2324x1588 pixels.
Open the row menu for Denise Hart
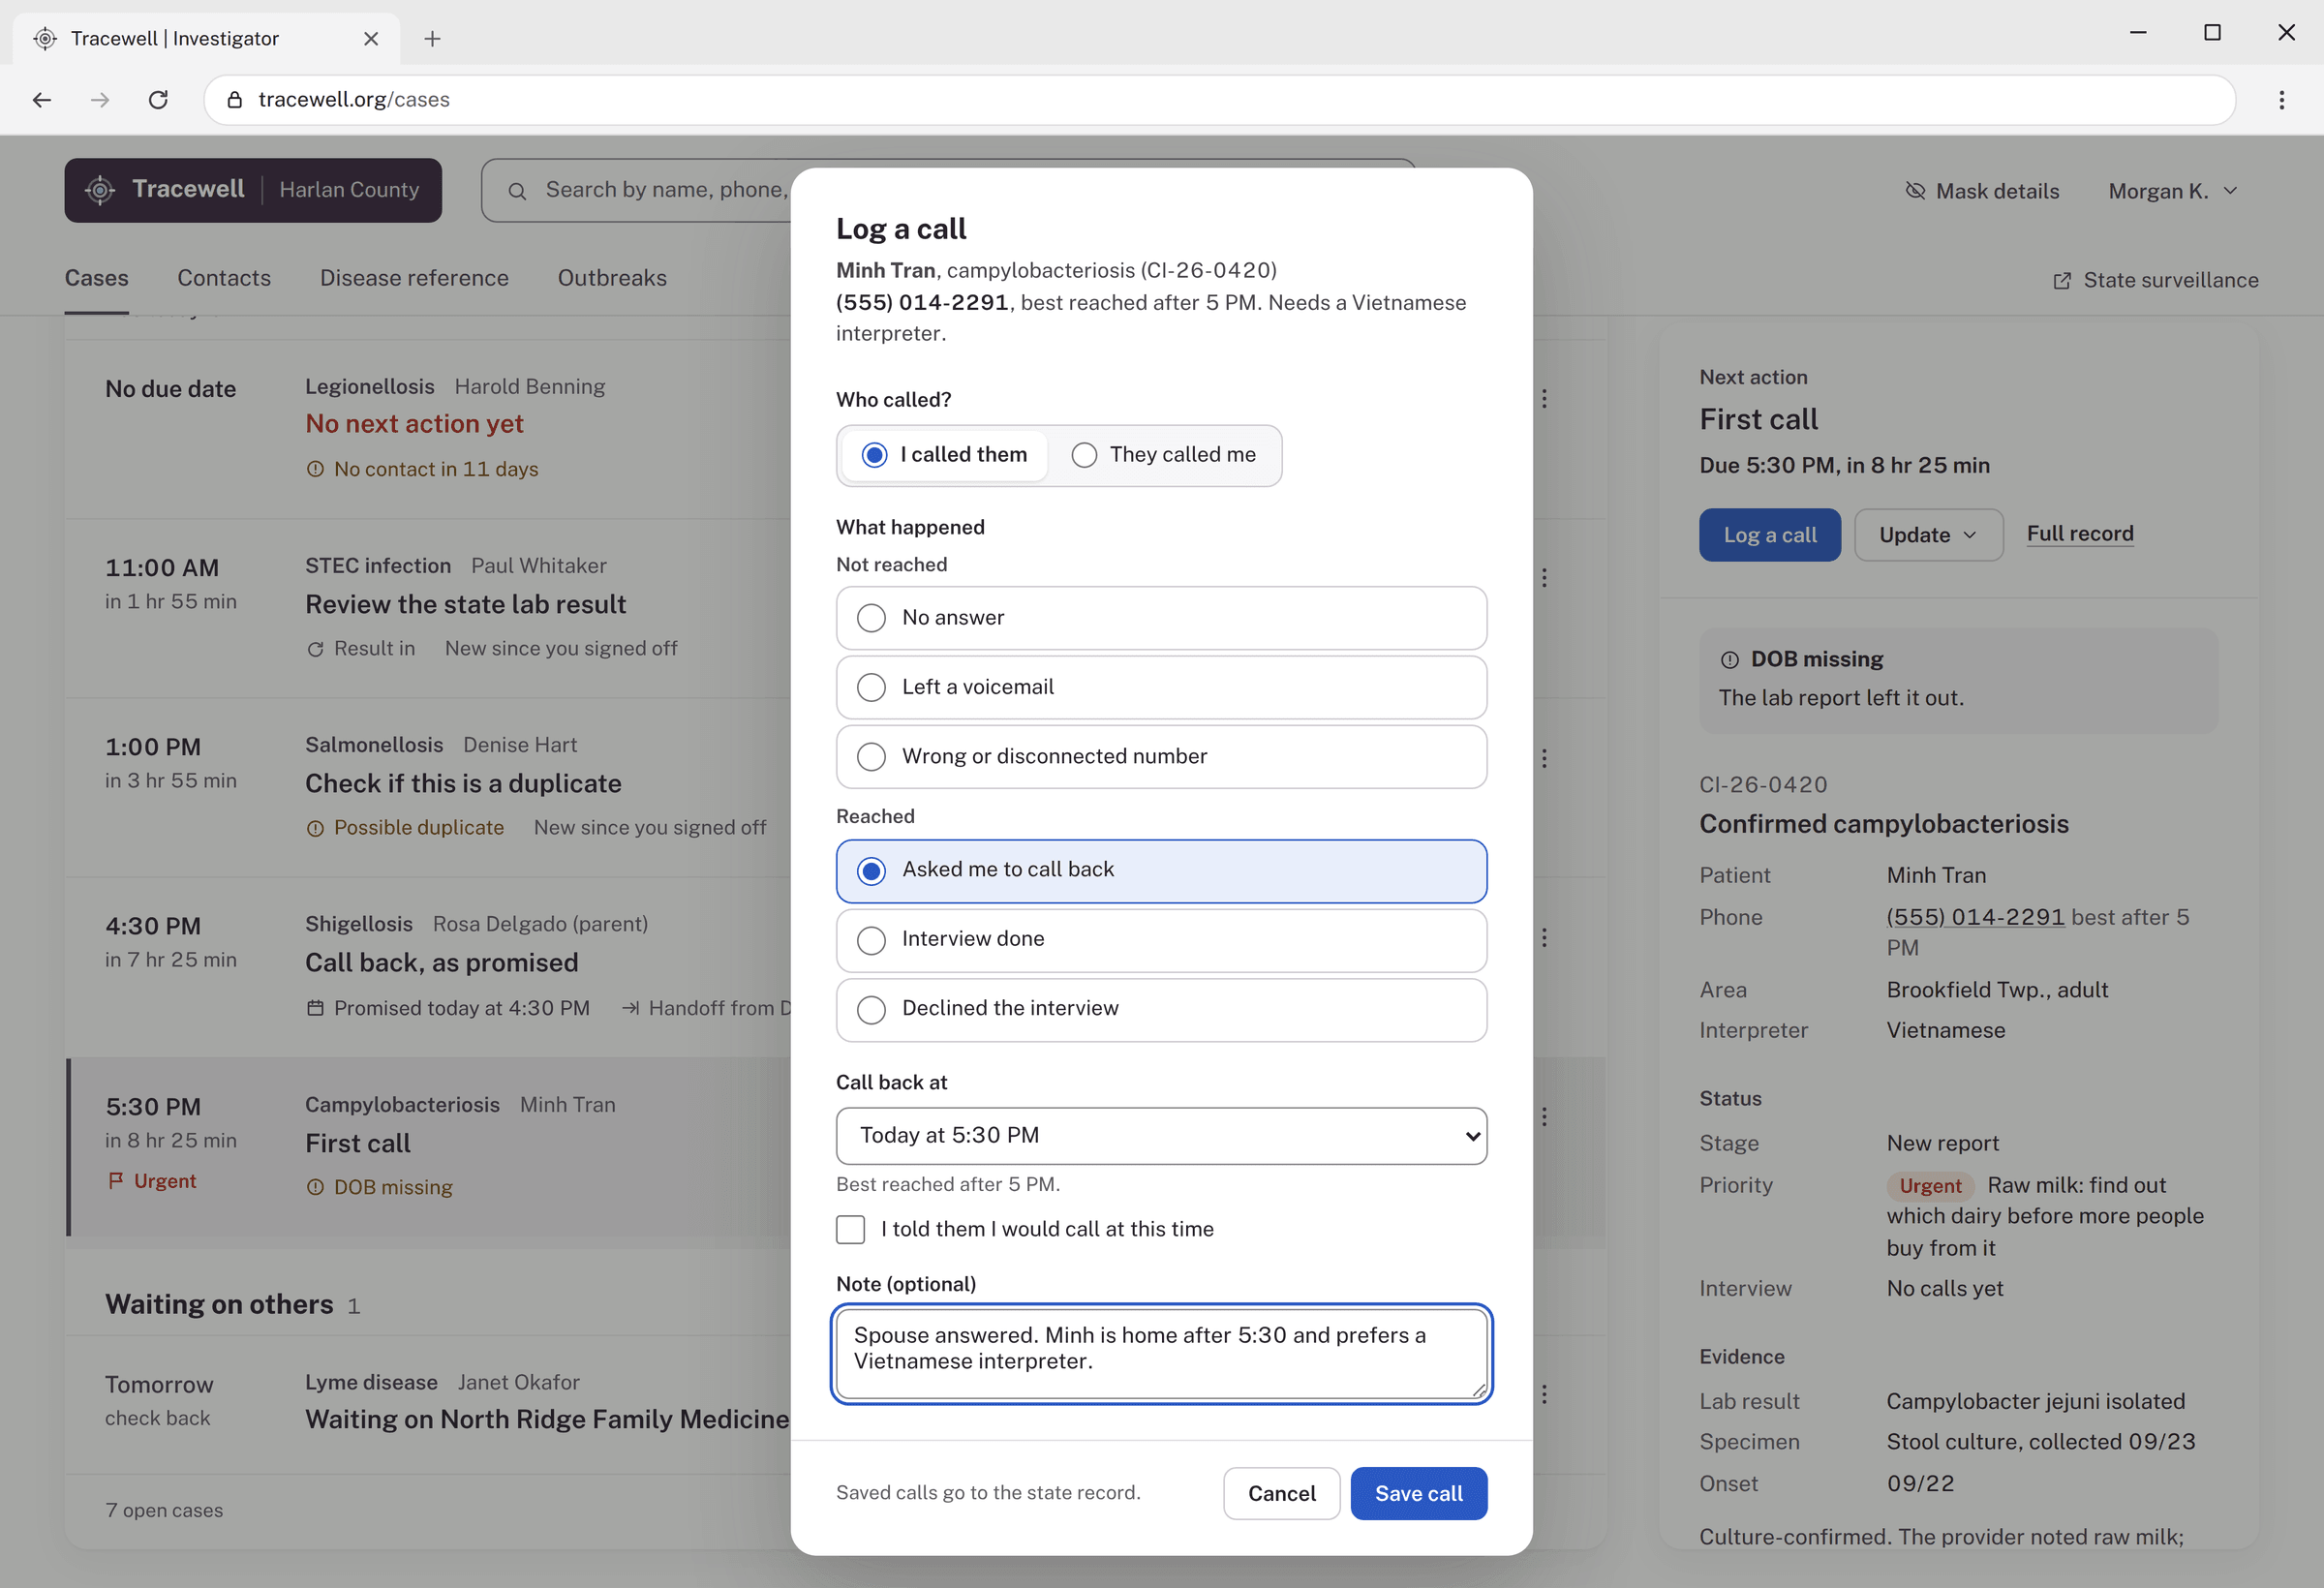pos(1544,758)
